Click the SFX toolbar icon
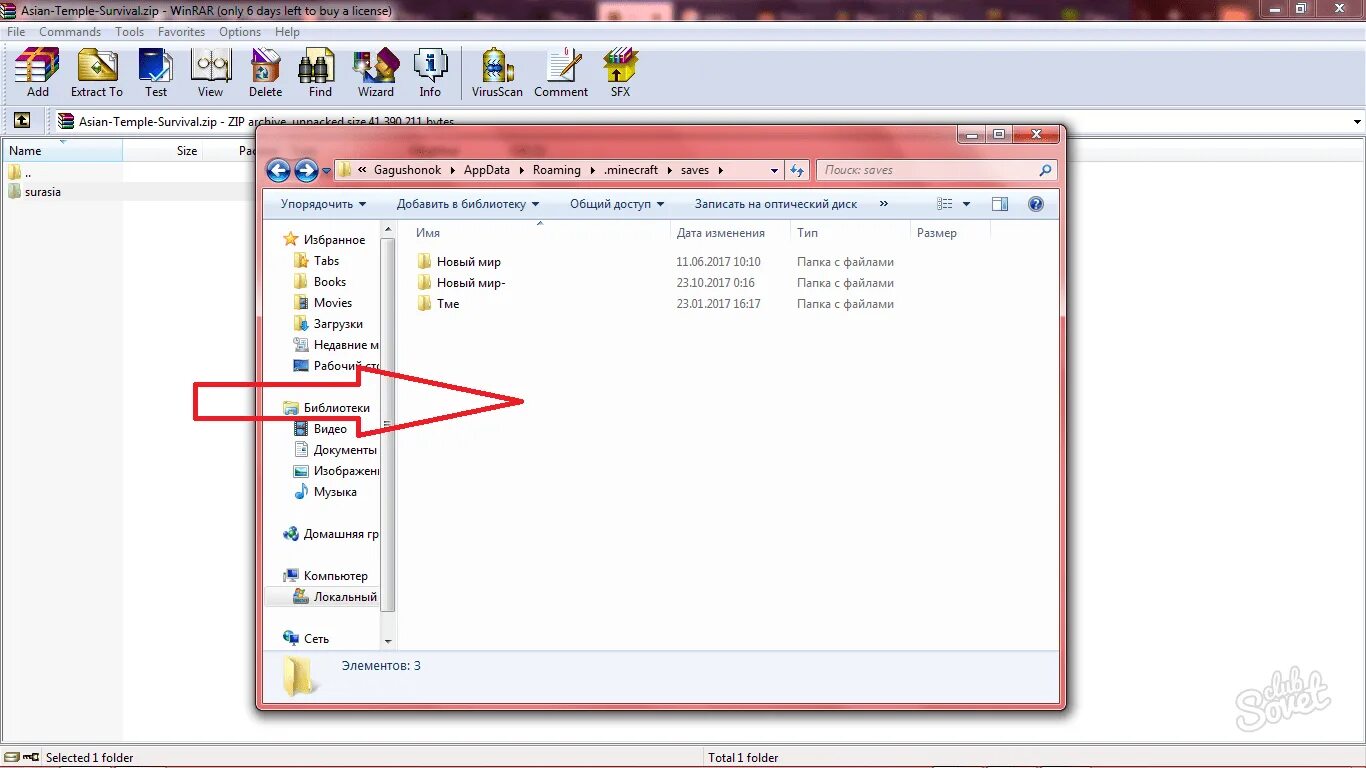 [620, 72]
